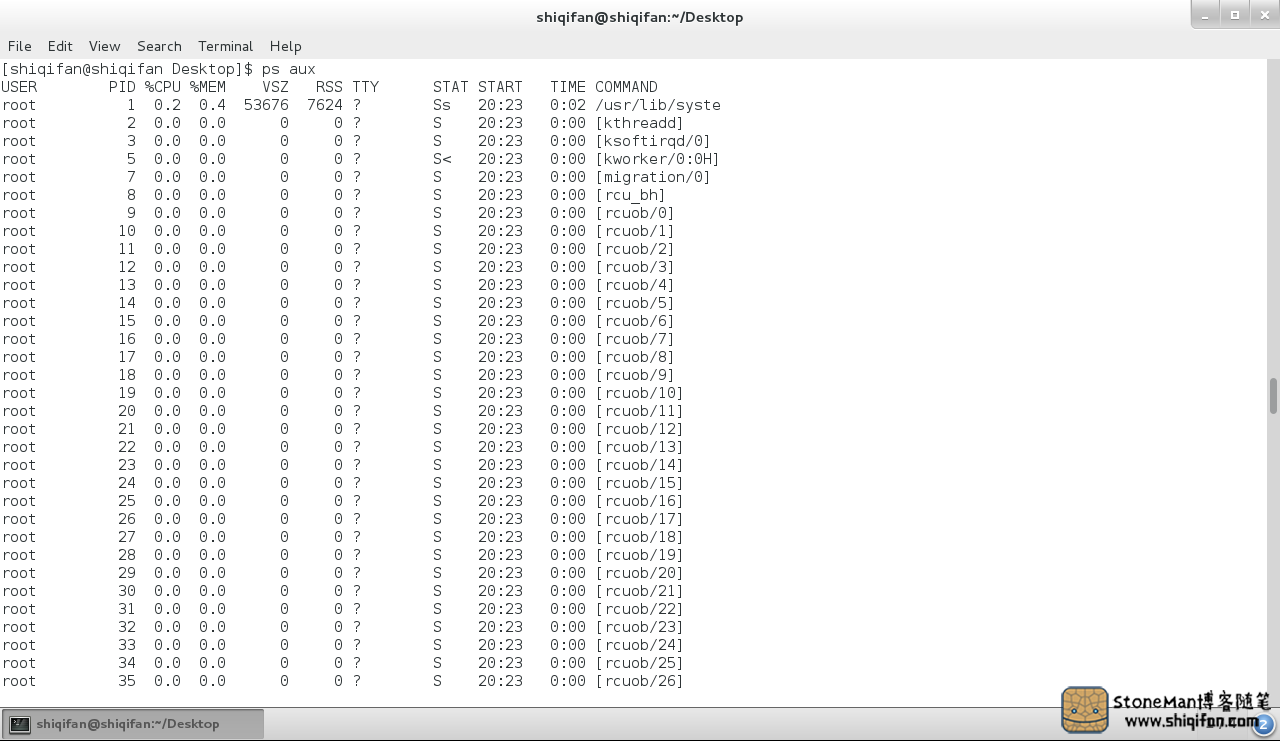
Task: Open the File menu
Action: [20, 46]
